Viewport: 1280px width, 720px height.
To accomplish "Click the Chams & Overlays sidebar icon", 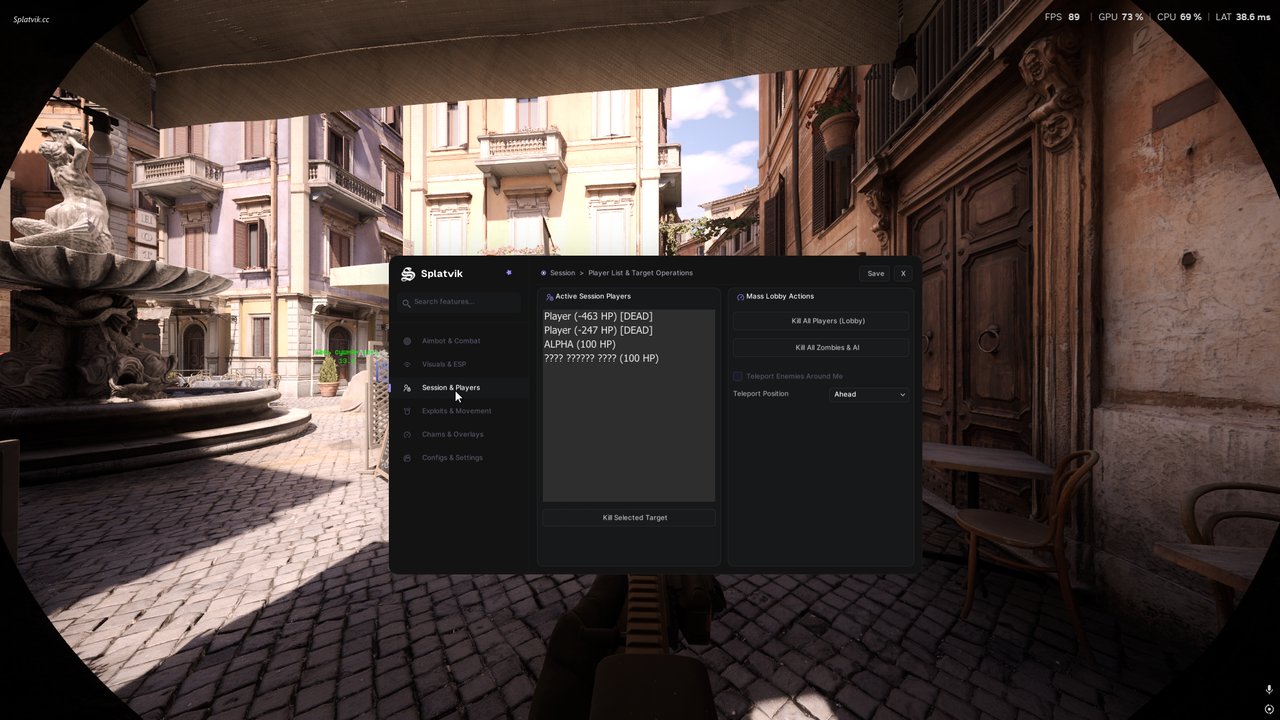I will point(407,434).
